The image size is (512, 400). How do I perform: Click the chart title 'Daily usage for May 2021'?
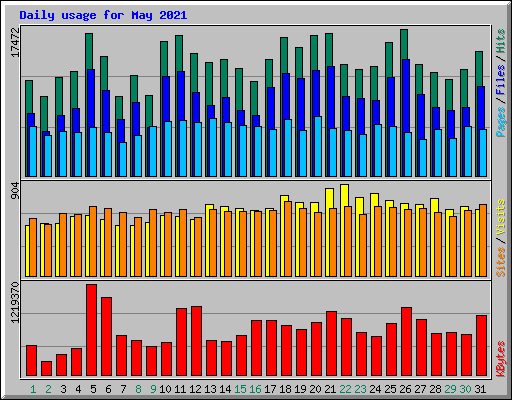coord(103,15)
